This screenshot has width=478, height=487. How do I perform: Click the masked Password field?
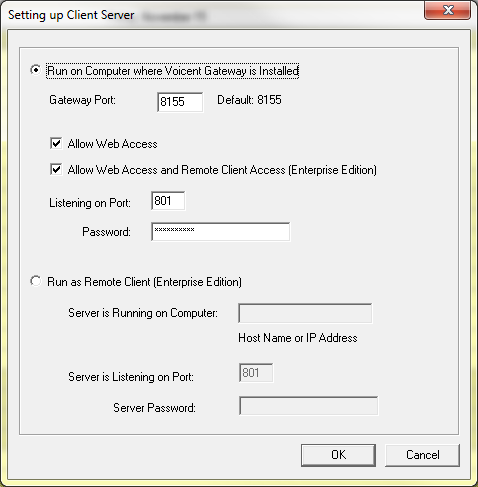pyautogui.click(x=220, y=232)
